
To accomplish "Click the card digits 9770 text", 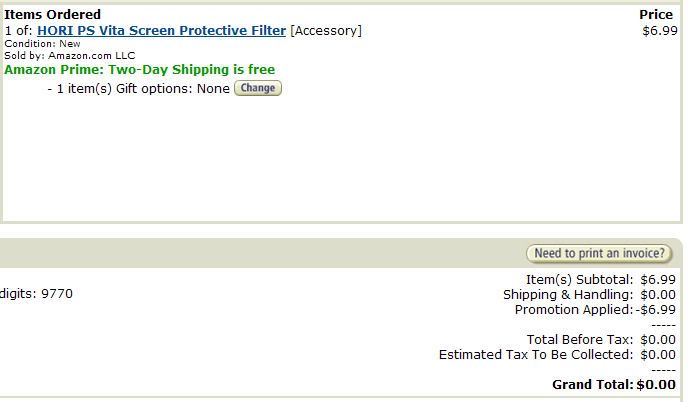I will [x=37, y=294].
